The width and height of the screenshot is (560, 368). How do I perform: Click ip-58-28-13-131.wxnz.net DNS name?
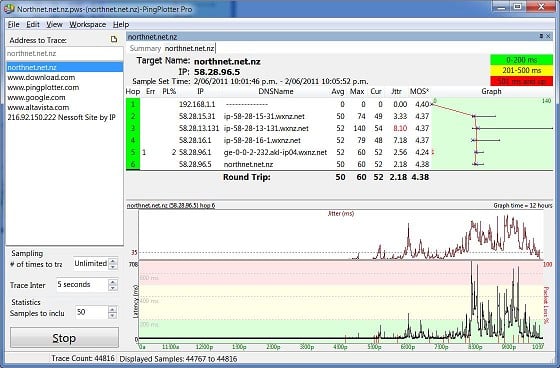coord(266,128)
